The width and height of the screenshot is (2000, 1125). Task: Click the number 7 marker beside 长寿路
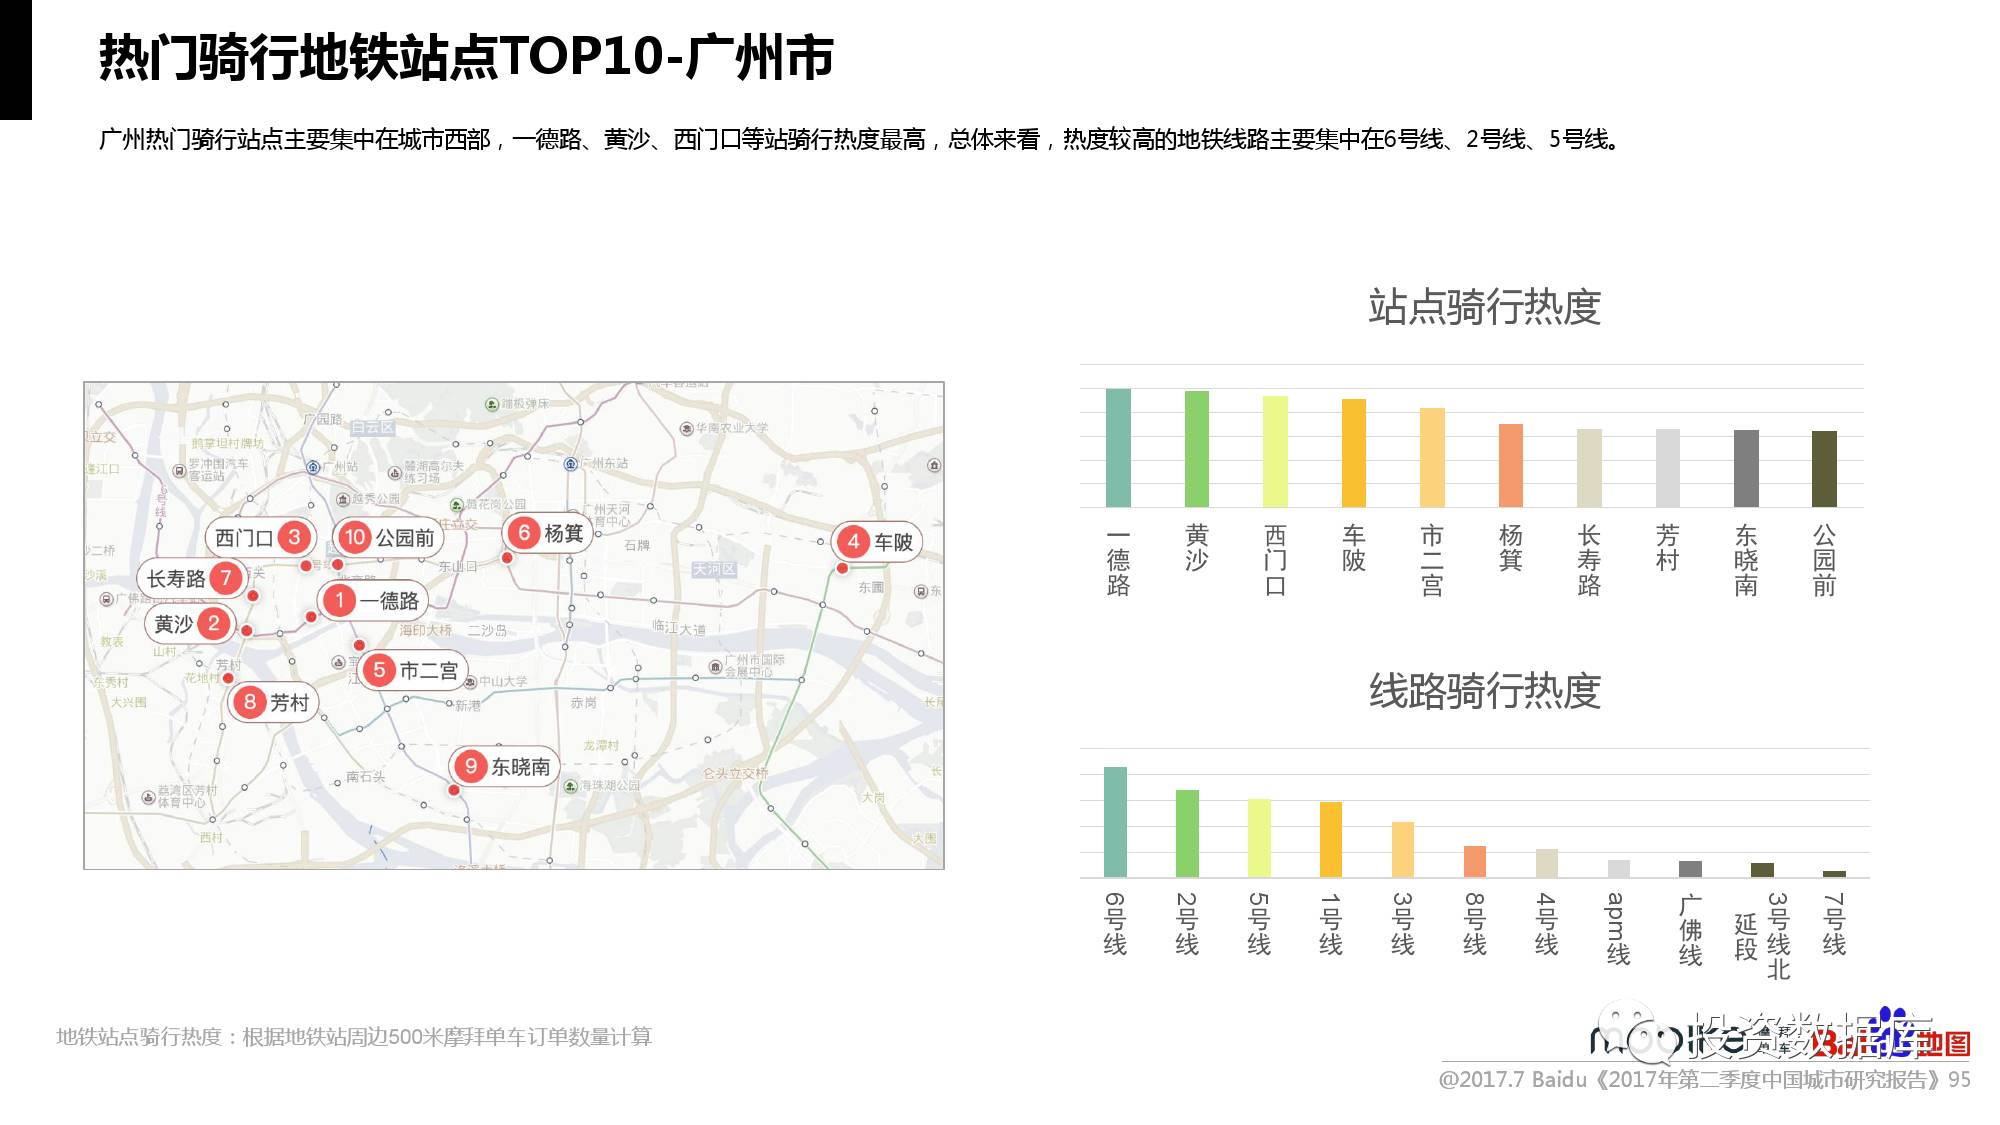point(226,578)
